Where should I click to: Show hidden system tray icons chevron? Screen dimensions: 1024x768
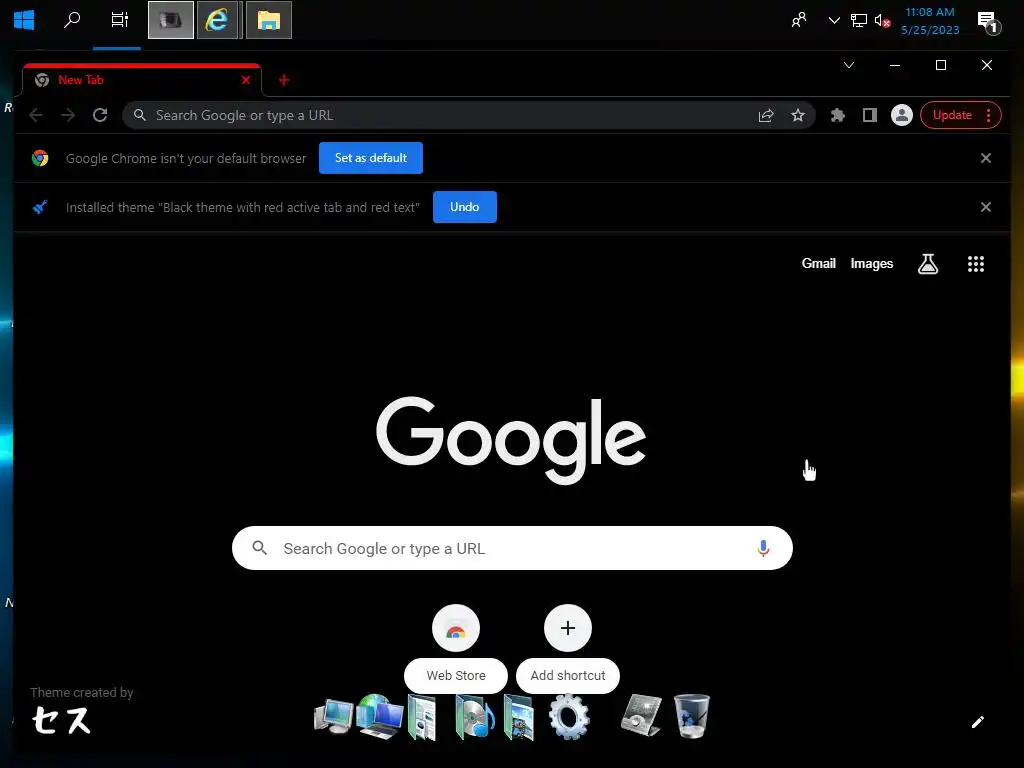(834, 20)
